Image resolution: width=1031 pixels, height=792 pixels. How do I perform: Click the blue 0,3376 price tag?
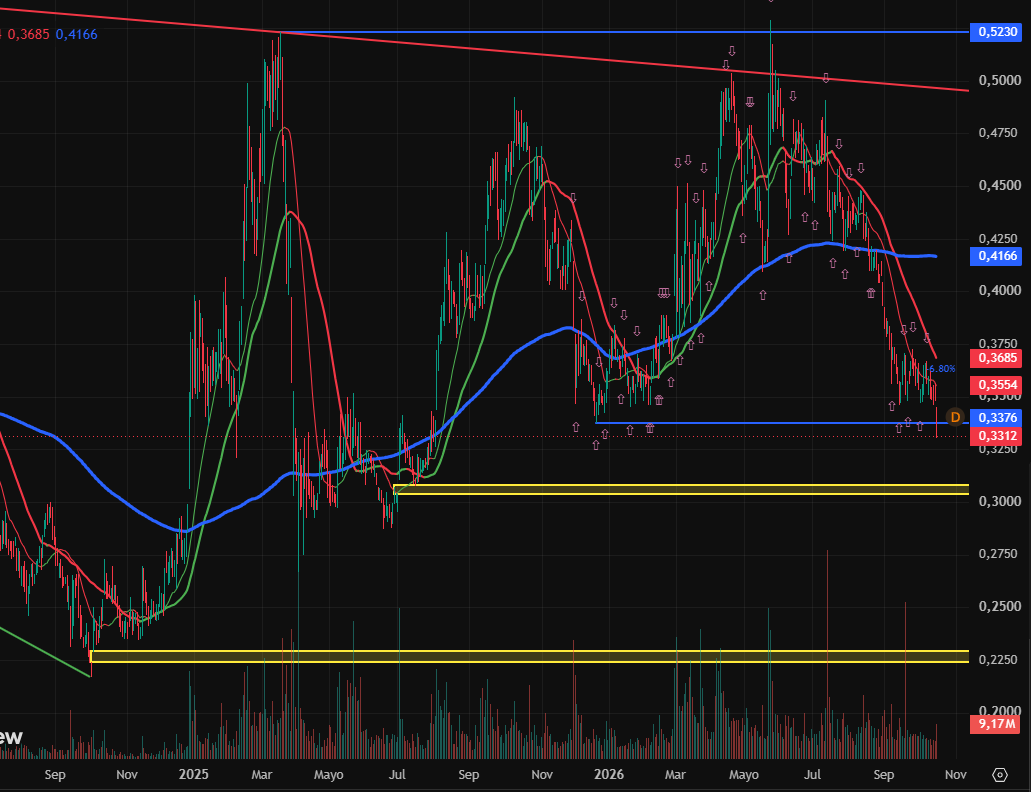[x=996, y=417]
